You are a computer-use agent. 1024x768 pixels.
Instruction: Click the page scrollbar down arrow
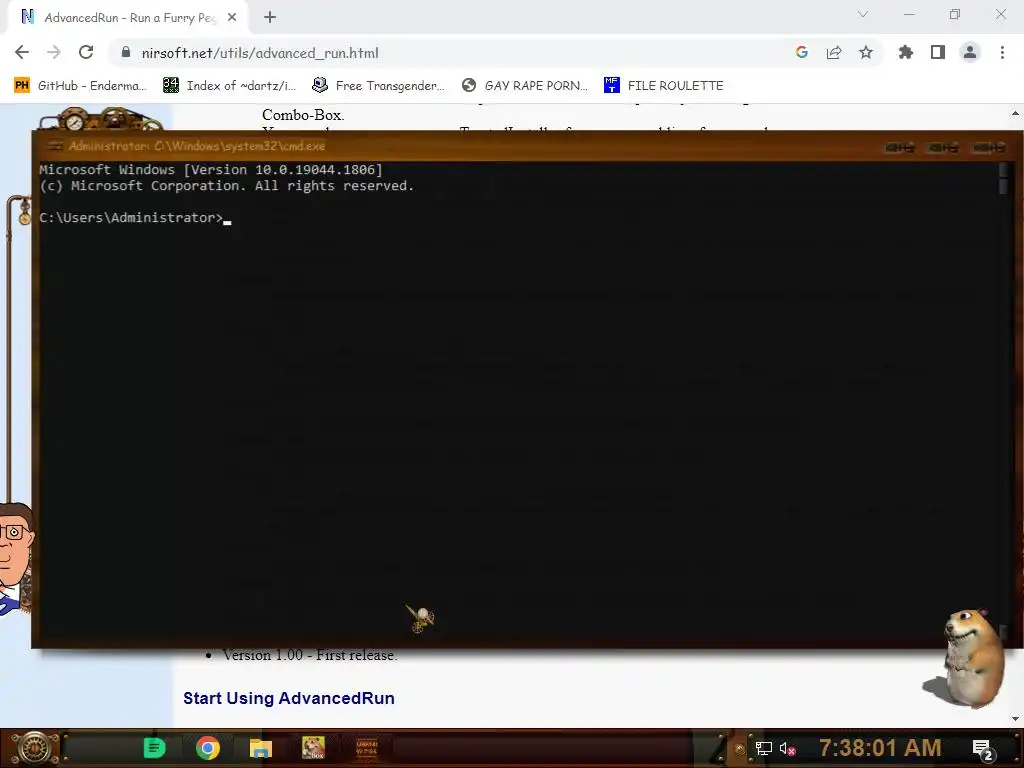coord(1016,719)
